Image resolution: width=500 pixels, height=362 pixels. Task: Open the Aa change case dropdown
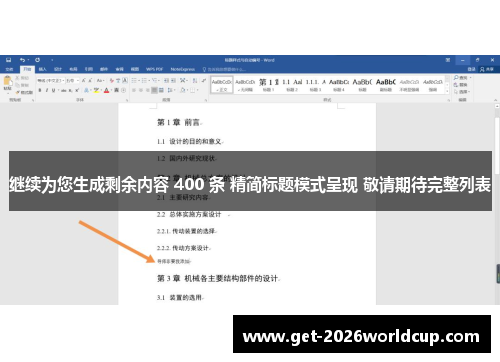[100, 81]
